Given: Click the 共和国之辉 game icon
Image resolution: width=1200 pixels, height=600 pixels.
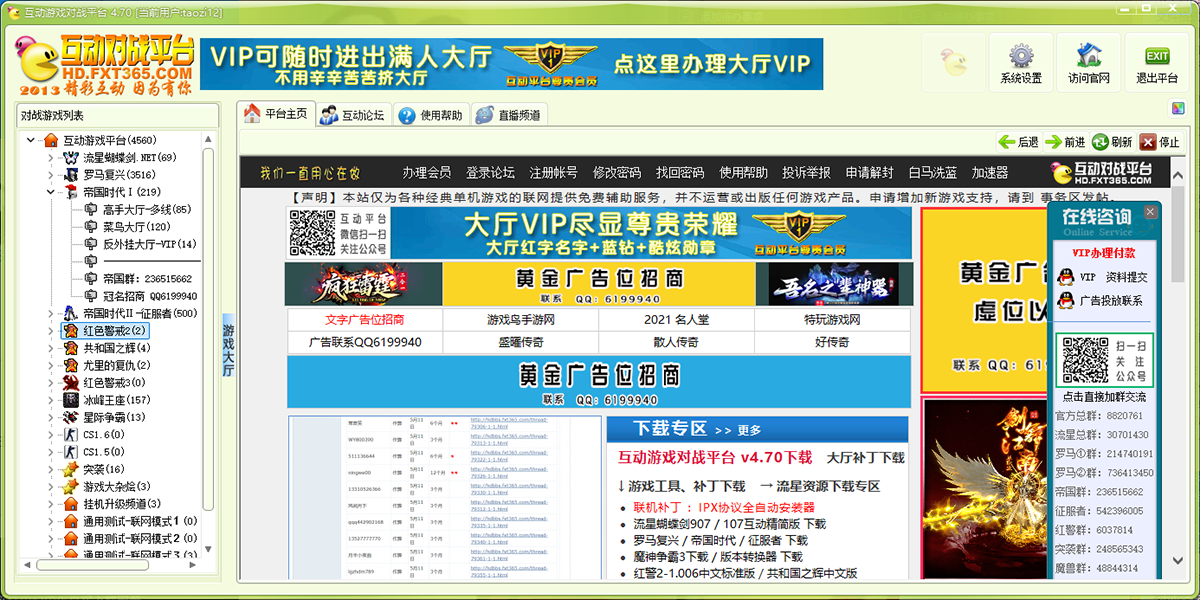Looking at the screenshot, I should coord(71,348).
